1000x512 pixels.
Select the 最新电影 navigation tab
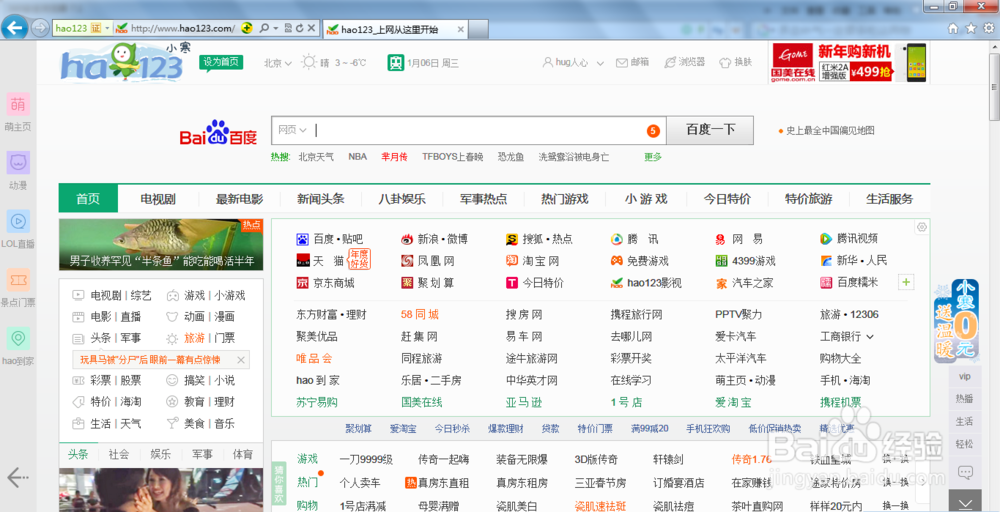click(x=239, y=199)
